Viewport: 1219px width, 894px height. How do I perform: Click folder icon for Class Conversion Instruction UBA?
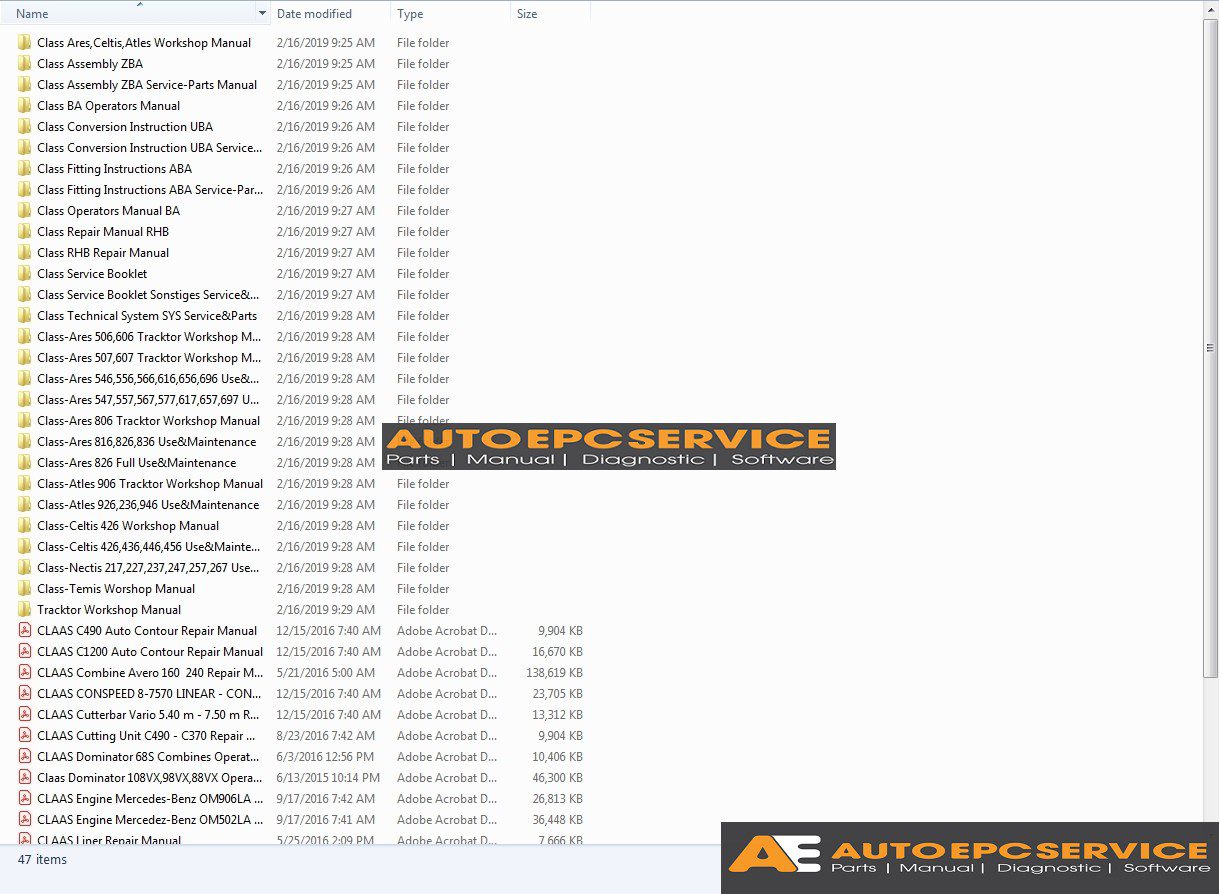pyautogui.click(x=24, y=127)
